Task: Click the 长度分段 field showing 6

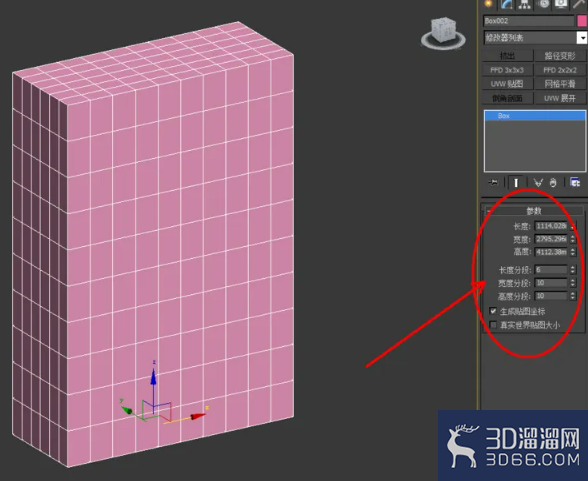Action: pyautogui.click(x=551, y=270)
